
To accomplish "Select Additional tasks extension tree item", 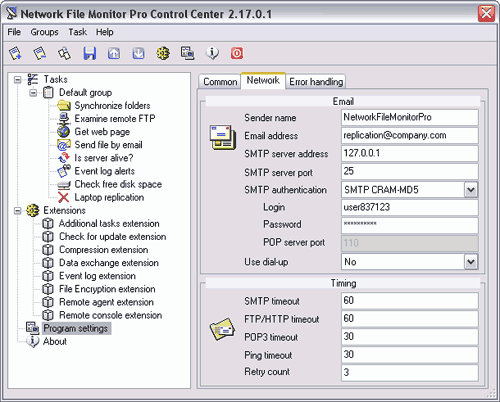I will [109, 224].
